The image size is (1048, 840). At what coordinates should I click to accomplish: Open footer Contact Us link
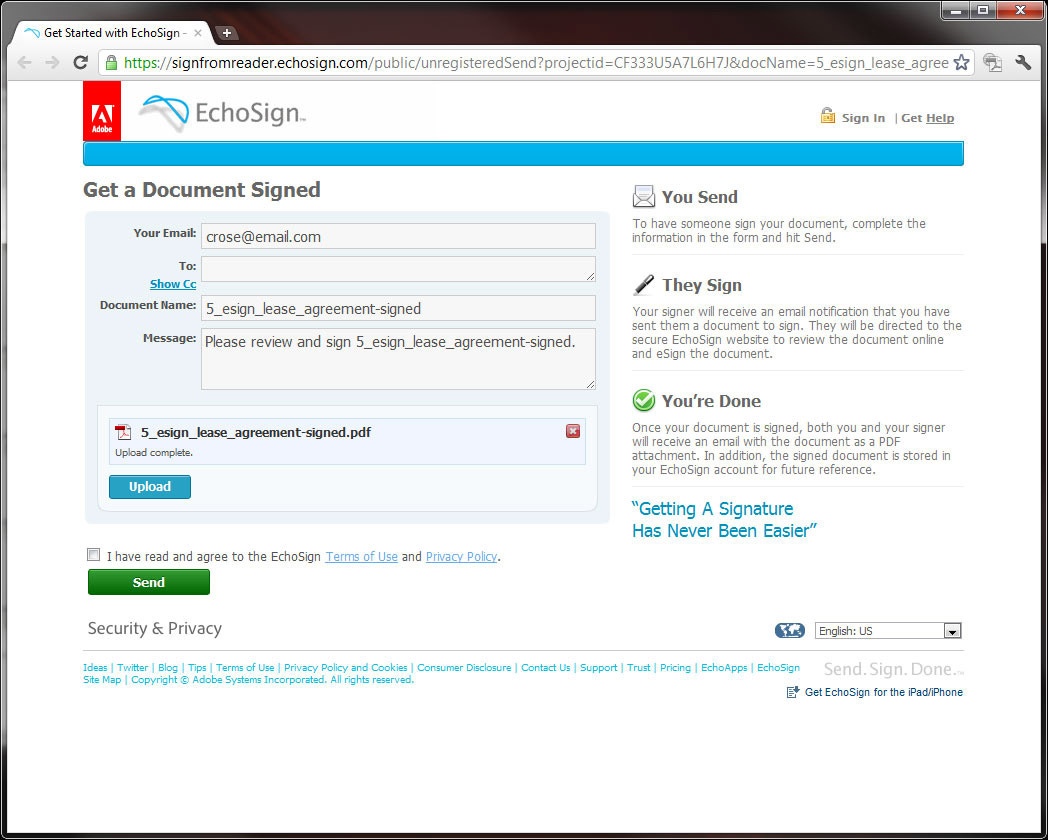coord(545,668)
